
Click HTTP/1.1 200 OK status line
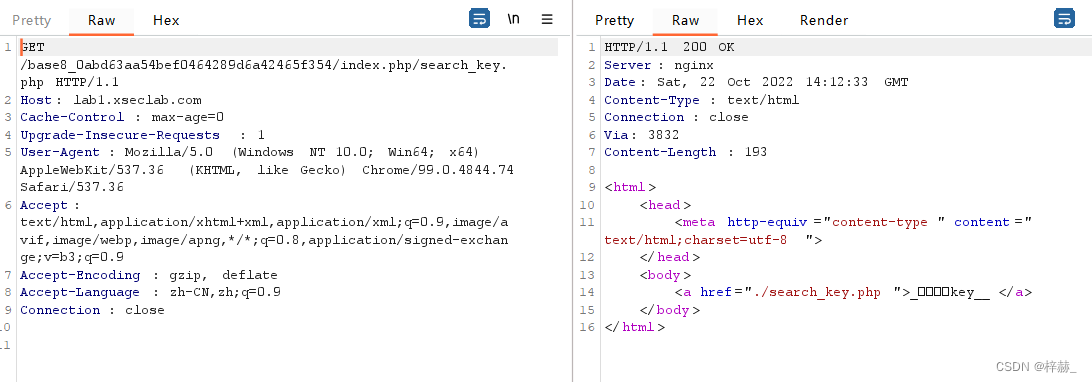pos(669,47)
